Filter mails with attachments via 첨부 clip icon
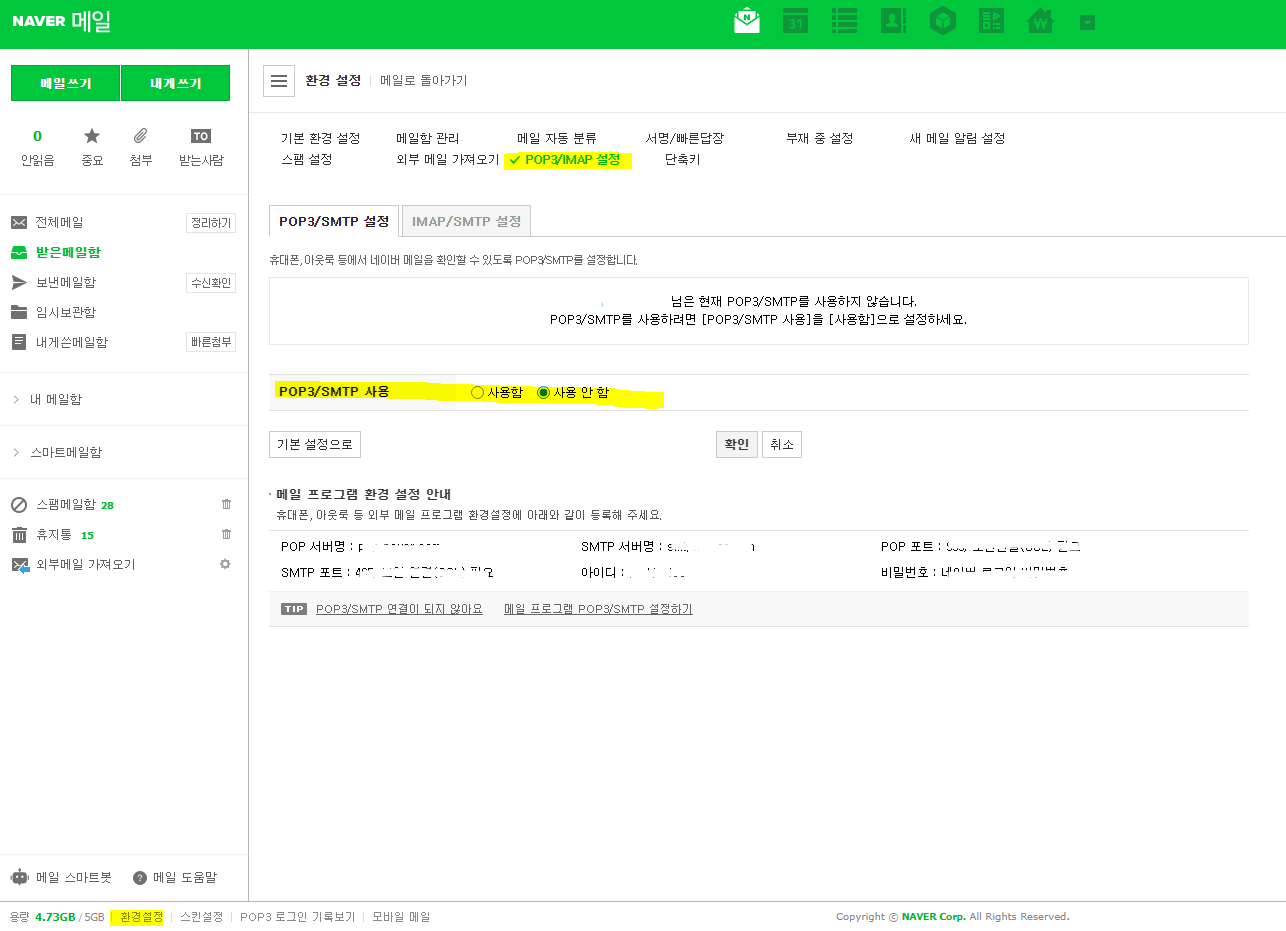The image size is (1286, 931). click(141, 148)
